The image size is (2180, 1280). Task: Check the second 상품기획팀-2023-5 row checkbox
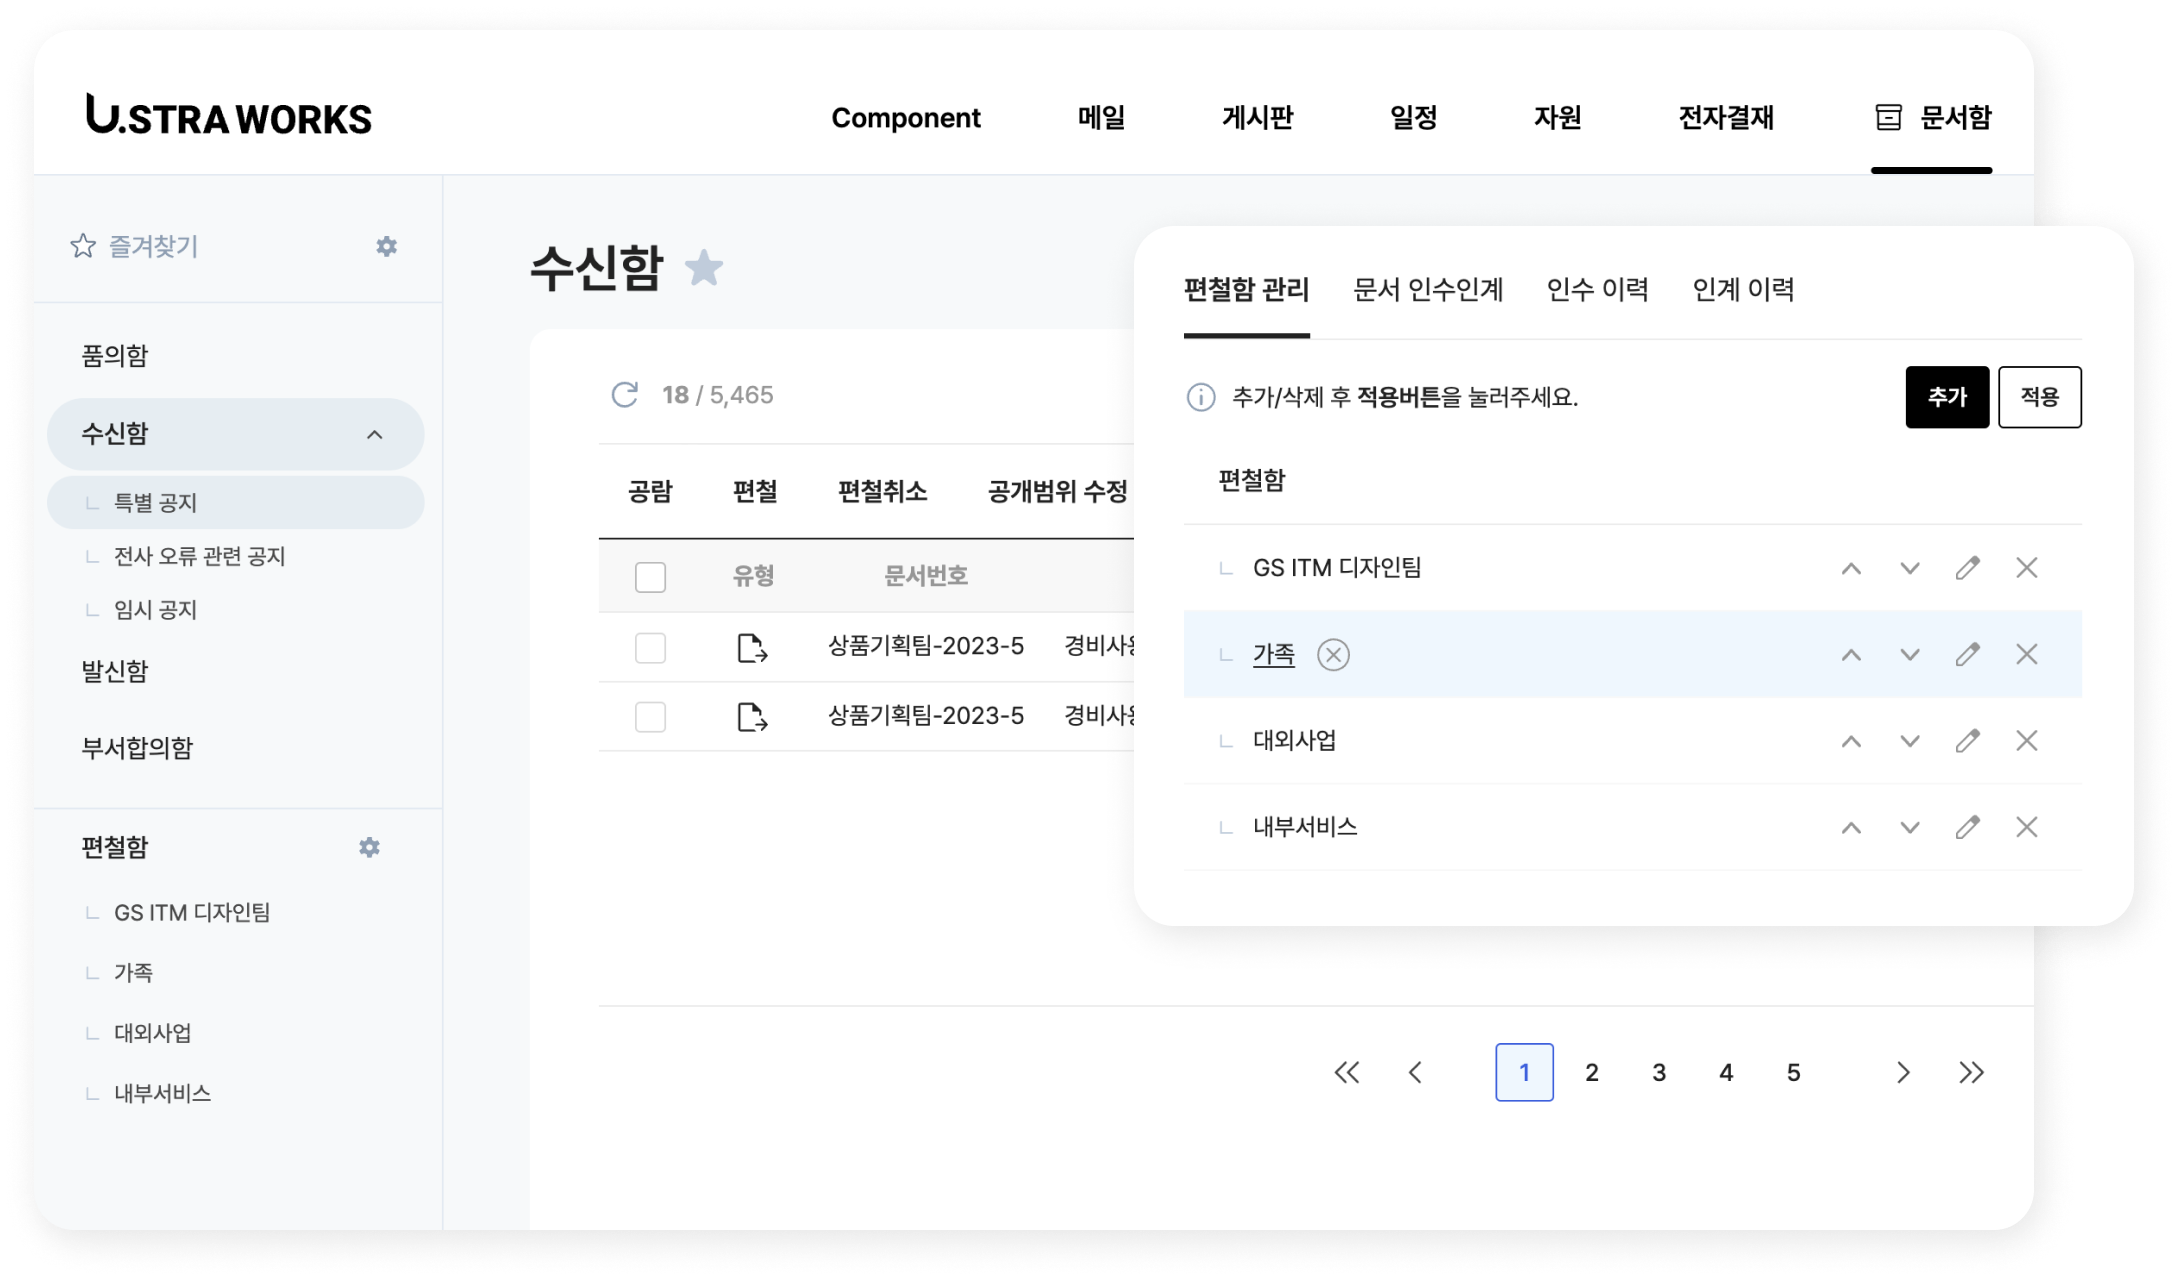(650, 717)
